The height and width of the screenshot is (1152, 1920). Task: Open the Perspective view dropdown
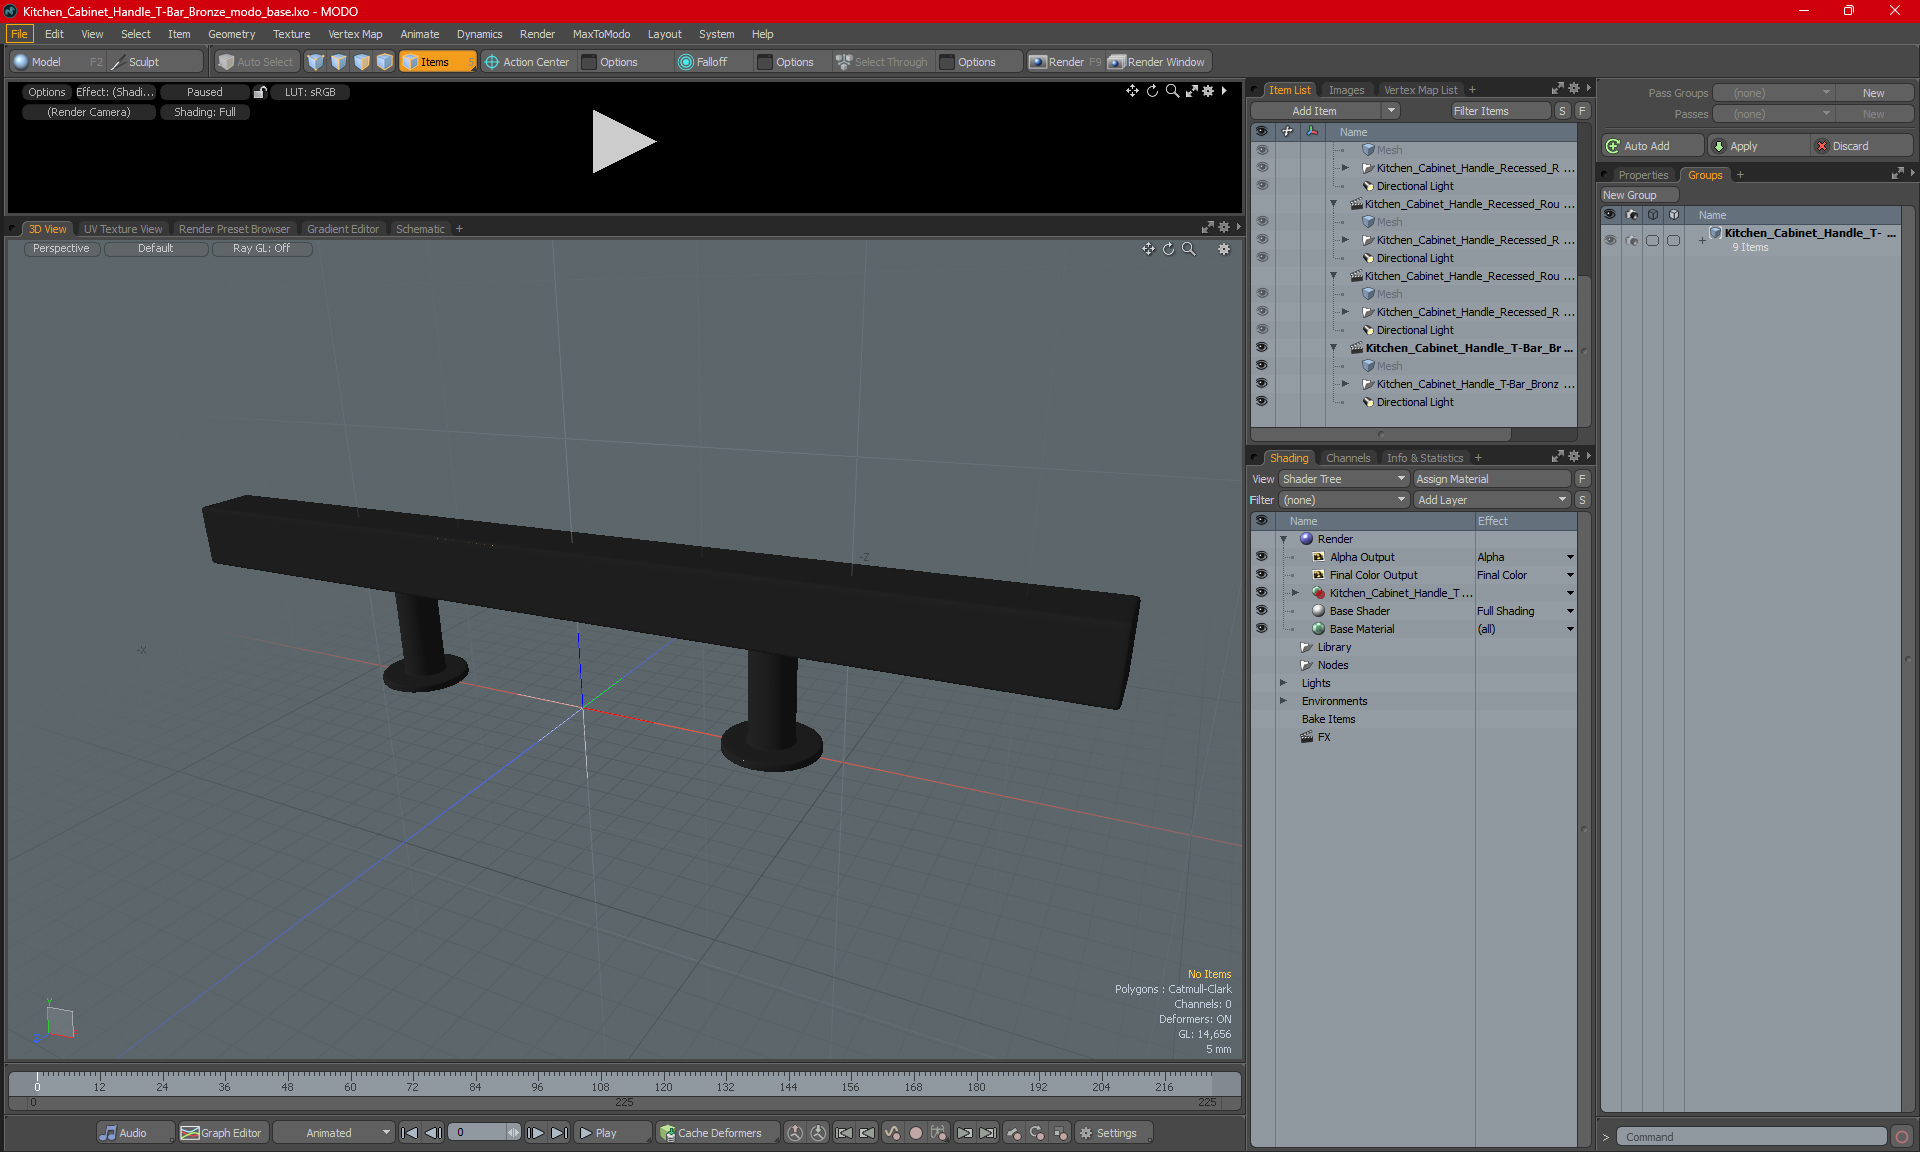pyautogui.click(x=61, y=249)
